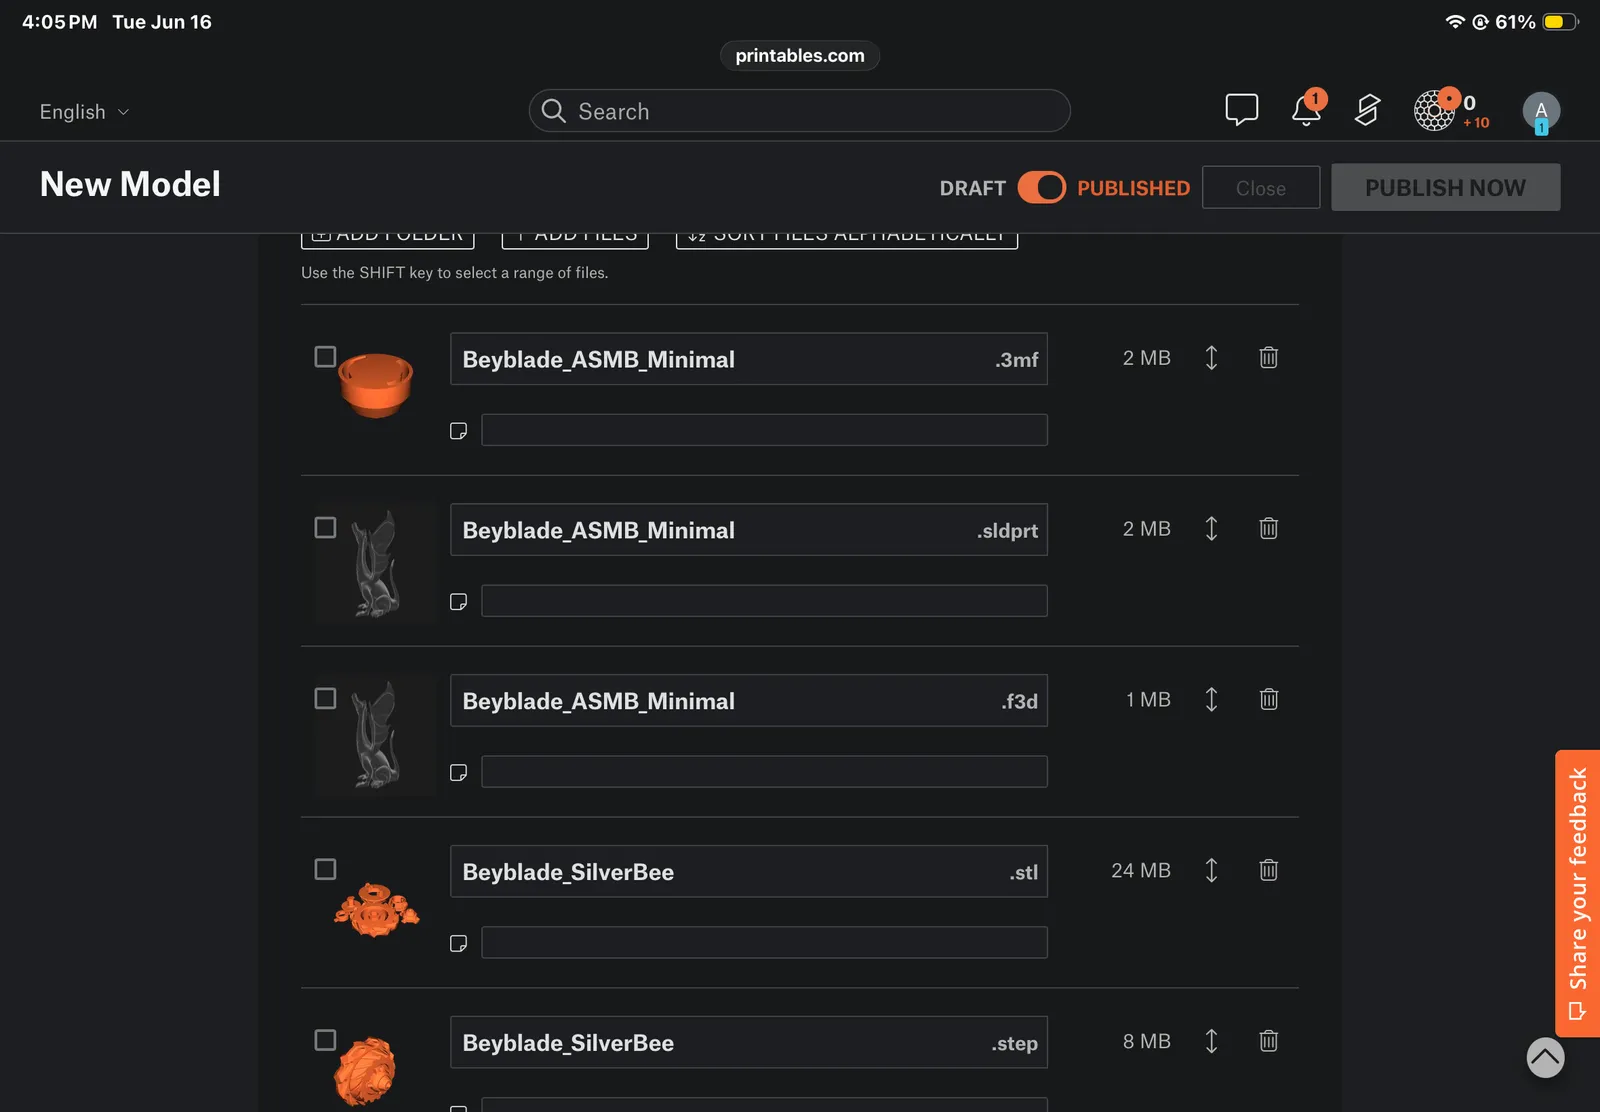
Task: Delete the Beyblade_SilverBee .stl file
Action: click(1268, 871)
